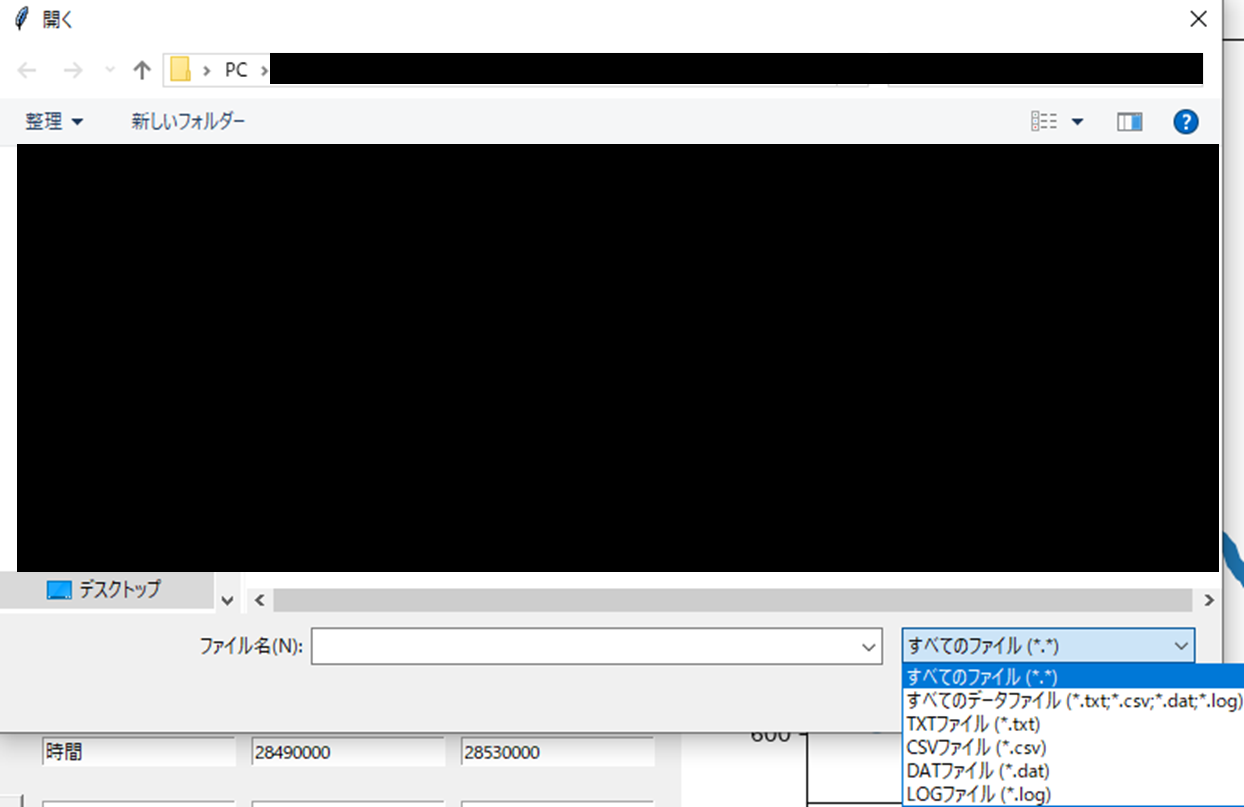Image resolution: width=1244 pixels, height=807 pixels.
Task: Go back with the left arrow
Action: coord(28,70)
